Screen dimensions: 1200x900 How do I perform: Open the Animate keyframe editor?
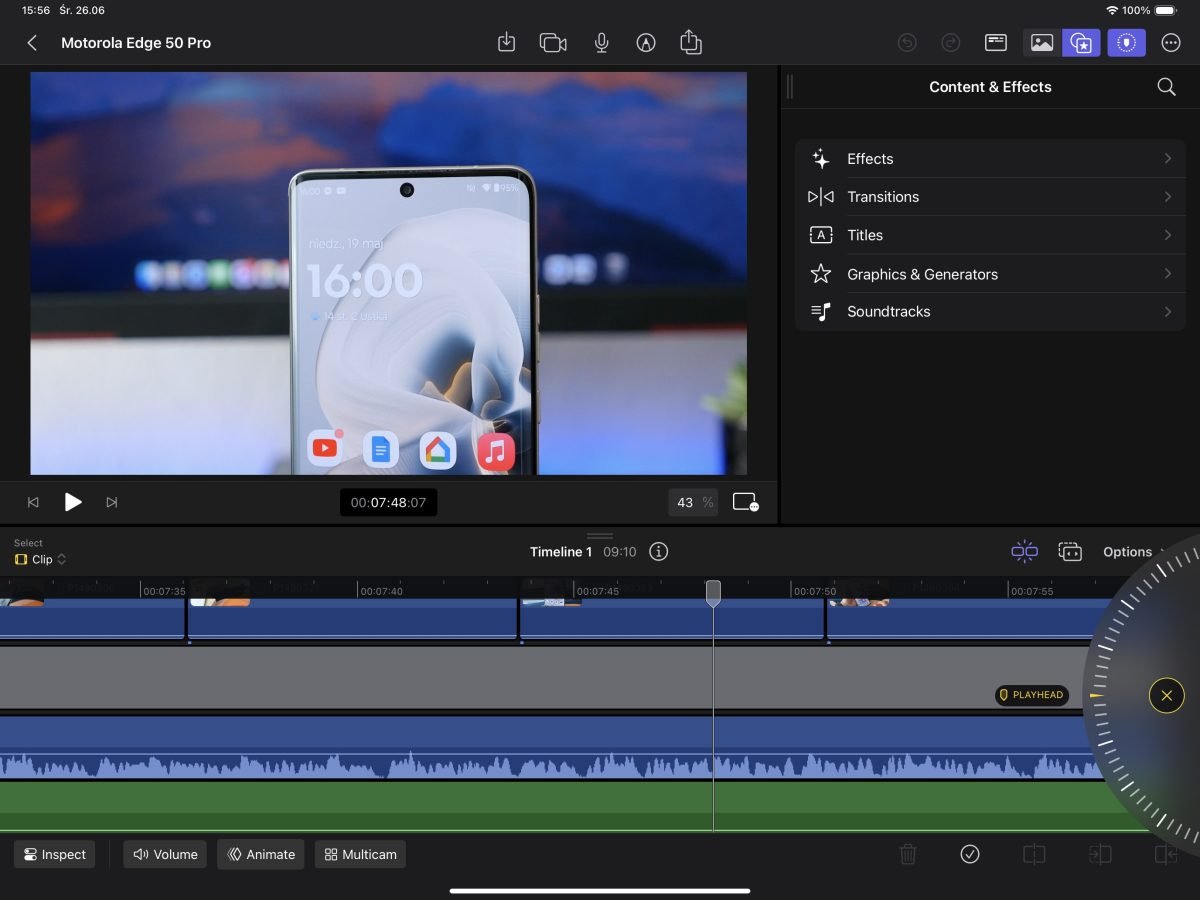tap(261, 854)
